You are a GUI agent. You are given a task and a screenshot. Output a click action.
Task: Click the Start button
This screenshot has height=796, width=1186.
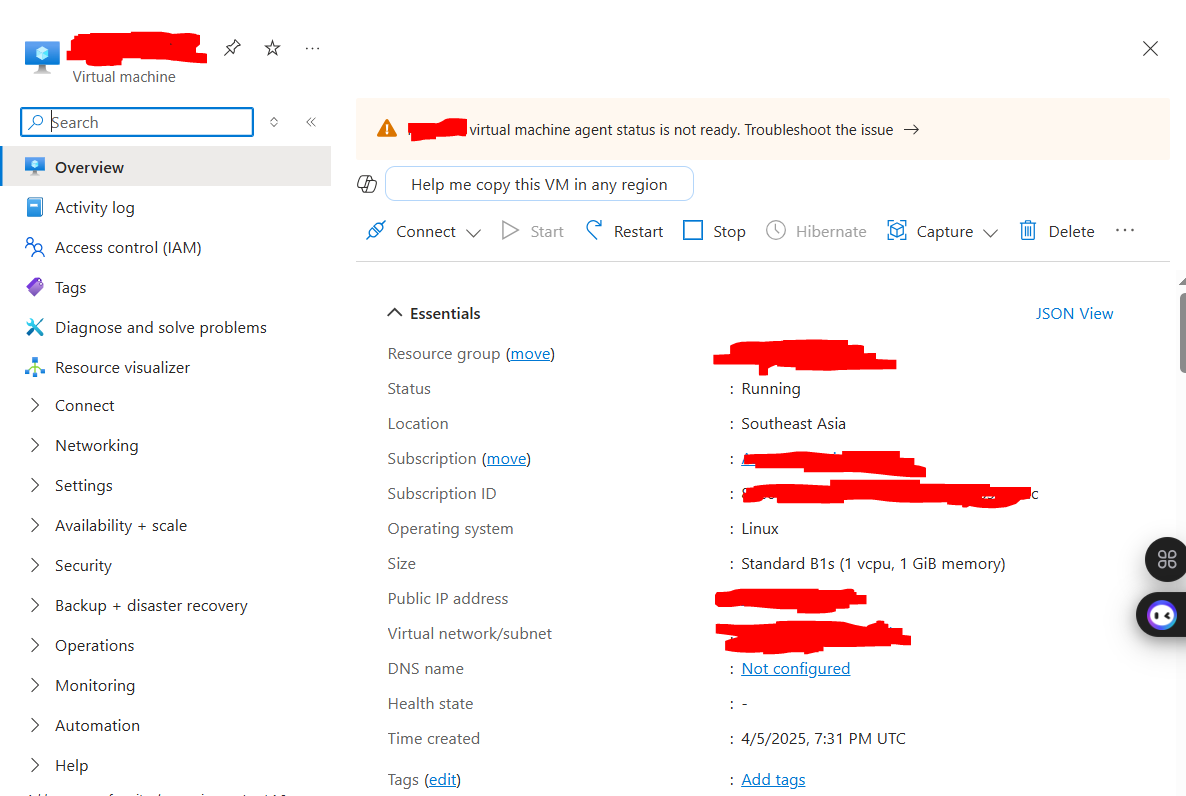(x=532, y=231)
